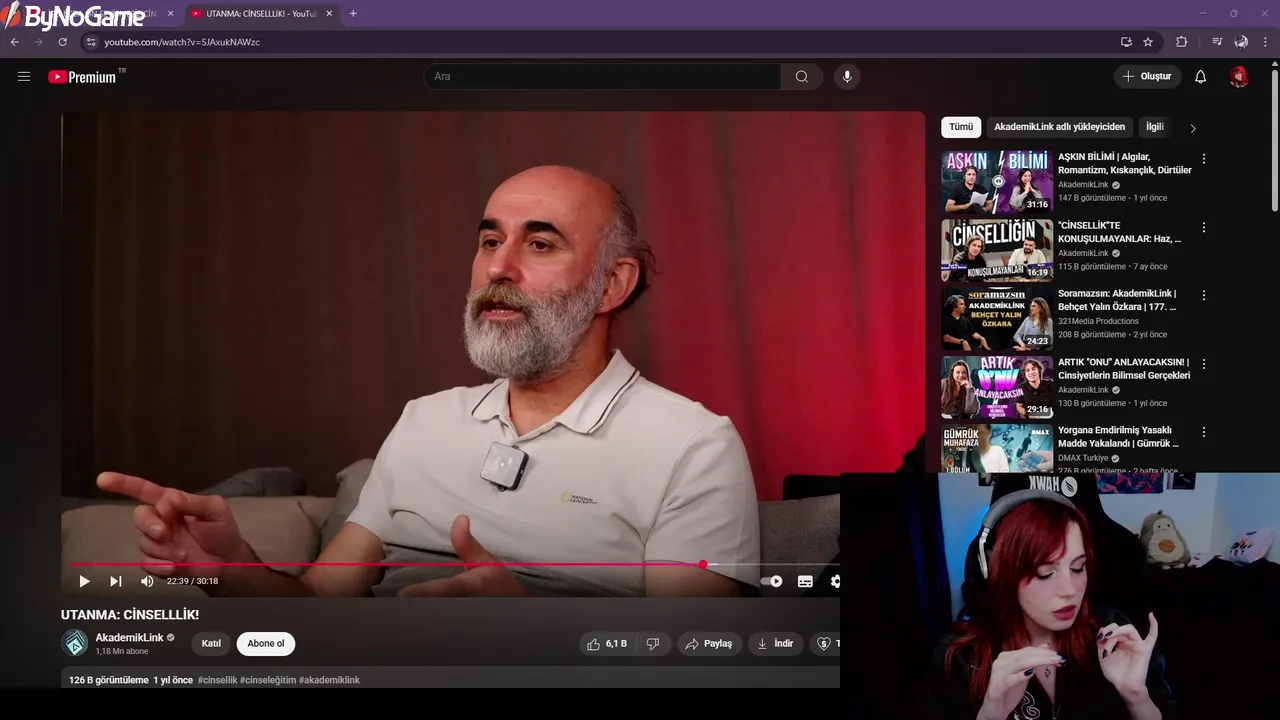Go back in browser
Viewport: 1280px width, 720px height.
click(x=14, y=42)
